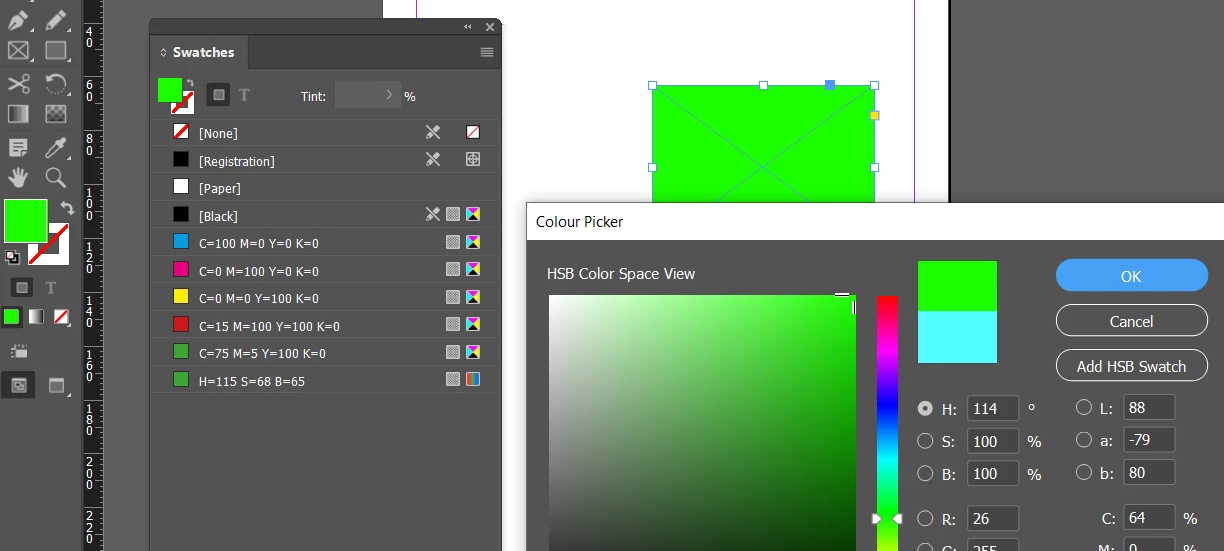
Task: Click Add HSB Swatch button
Action: (1131, 366)
